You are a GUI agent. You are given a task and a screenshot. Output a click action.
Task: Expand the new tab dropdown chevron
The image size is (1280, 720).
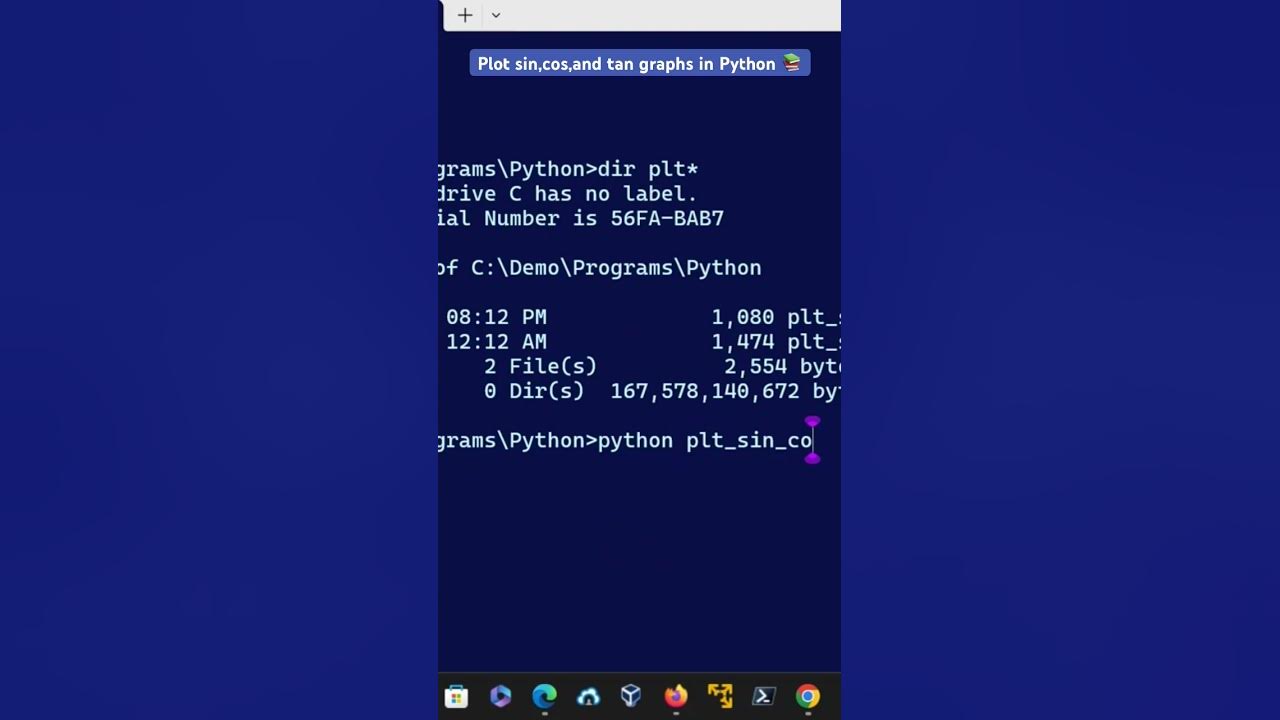tap(496, 15)
